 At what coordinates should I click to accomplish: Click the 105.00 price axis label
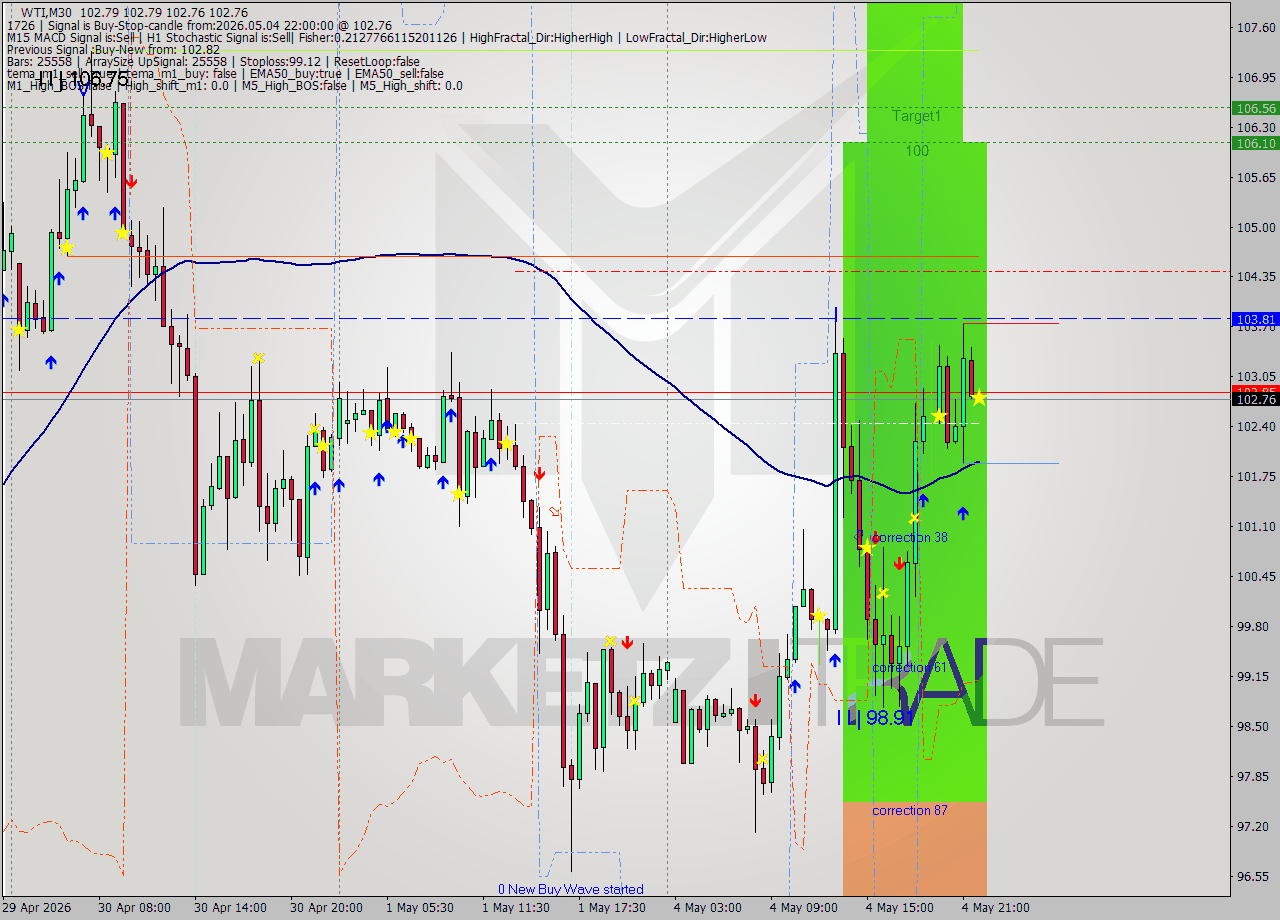click(x=1254, y=227)
